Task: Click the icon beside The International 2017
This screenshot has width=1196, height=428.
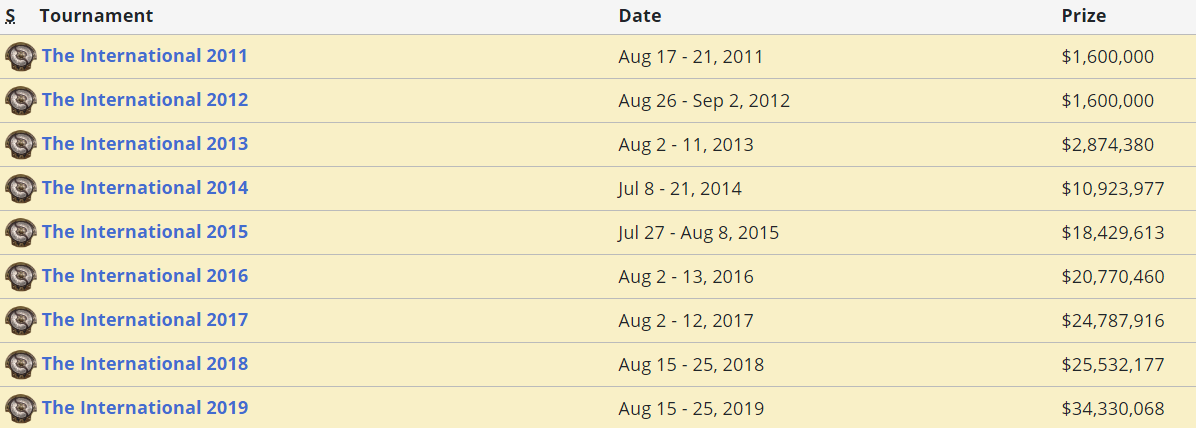Action: click(x=21, y=320)
